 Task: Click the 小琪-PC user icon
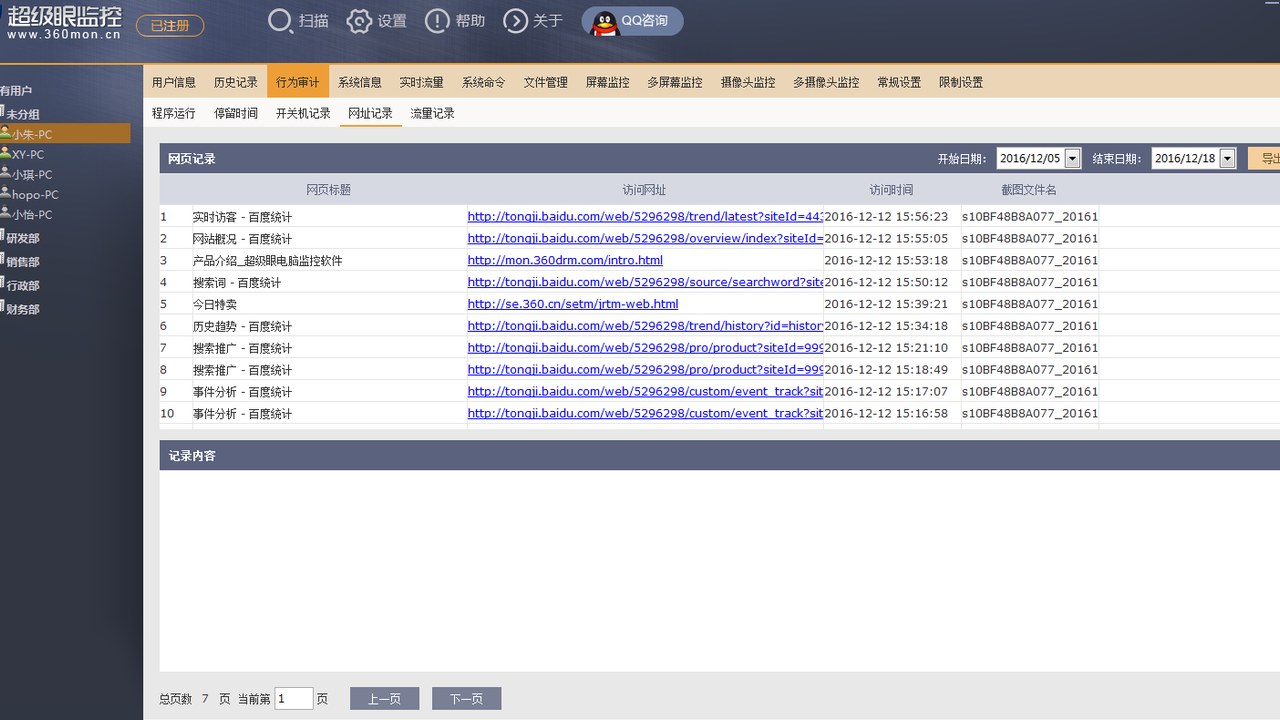coord(5,173)
